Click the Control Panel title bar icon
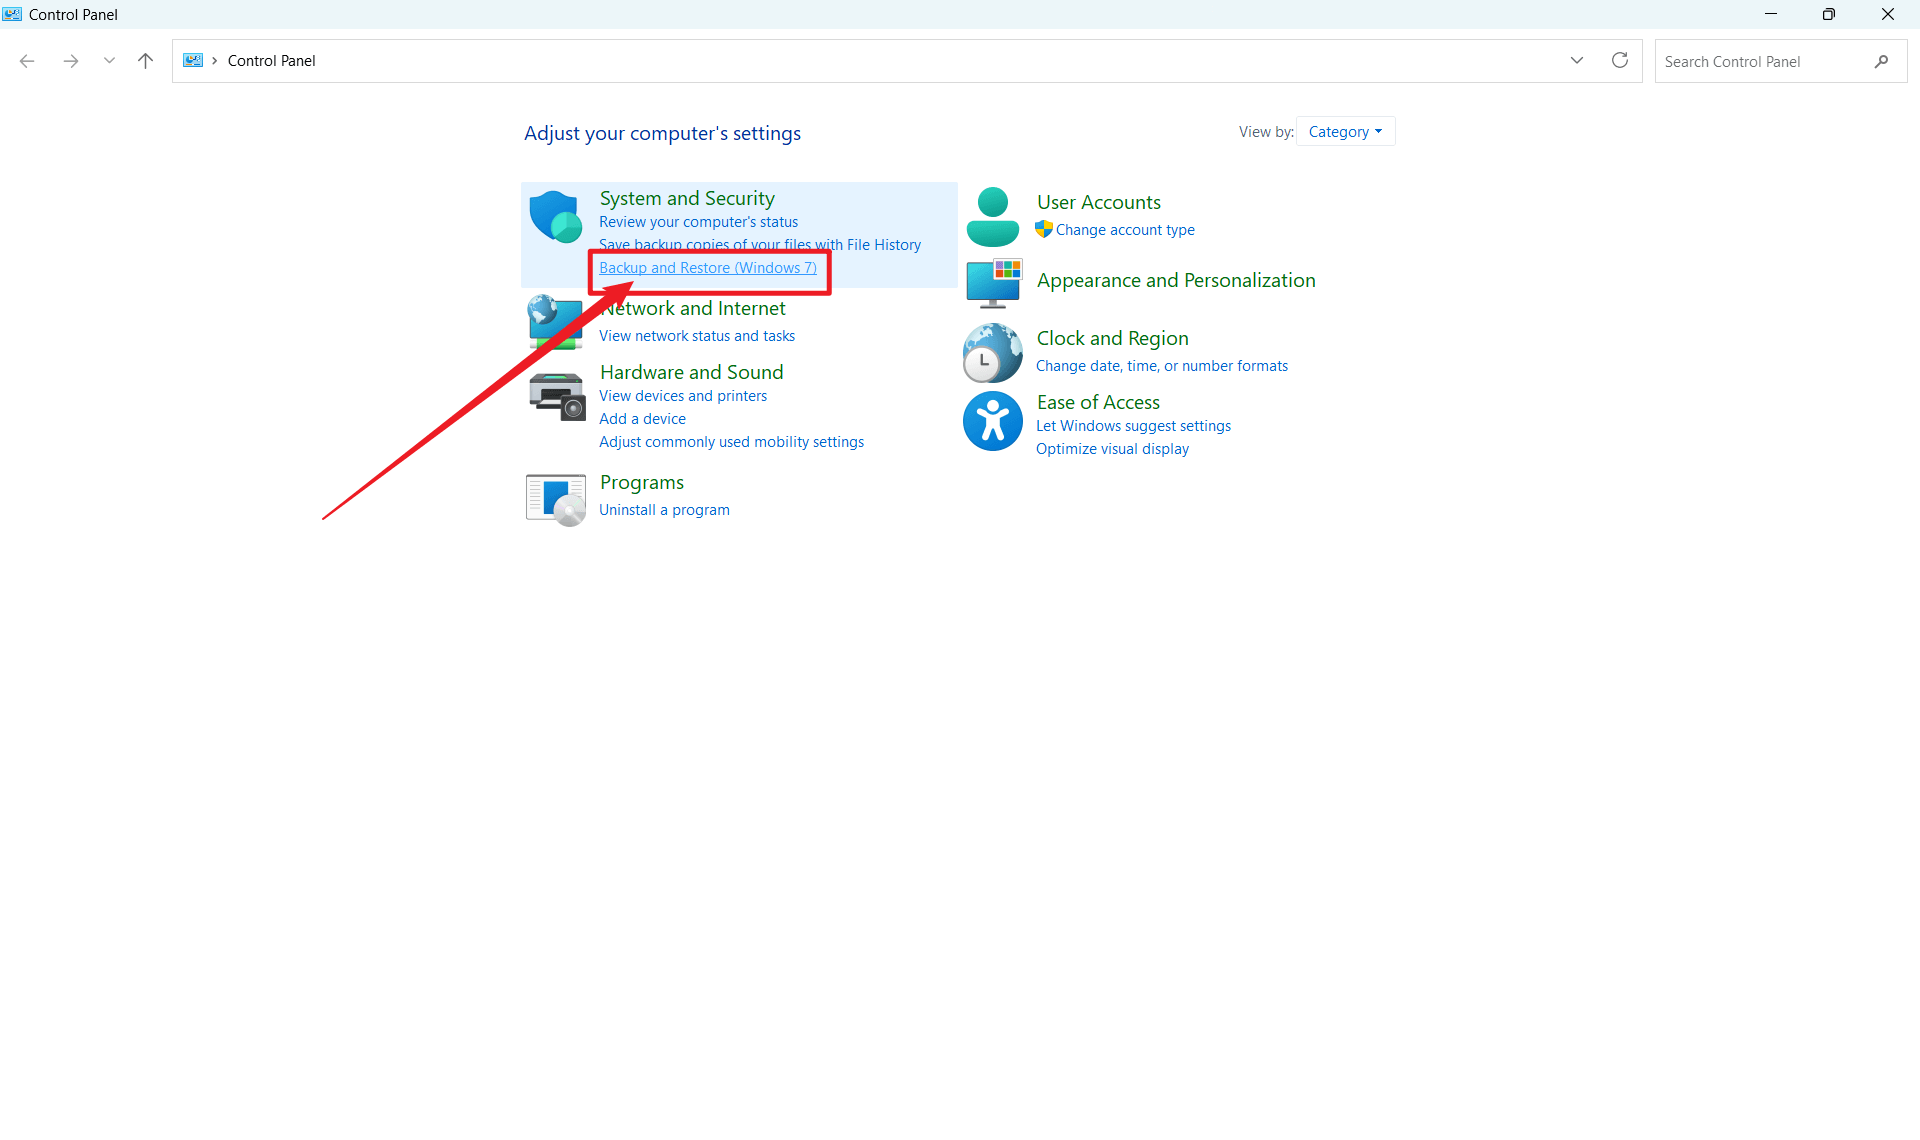The image size is (1920, 1140). click(12, 14)
